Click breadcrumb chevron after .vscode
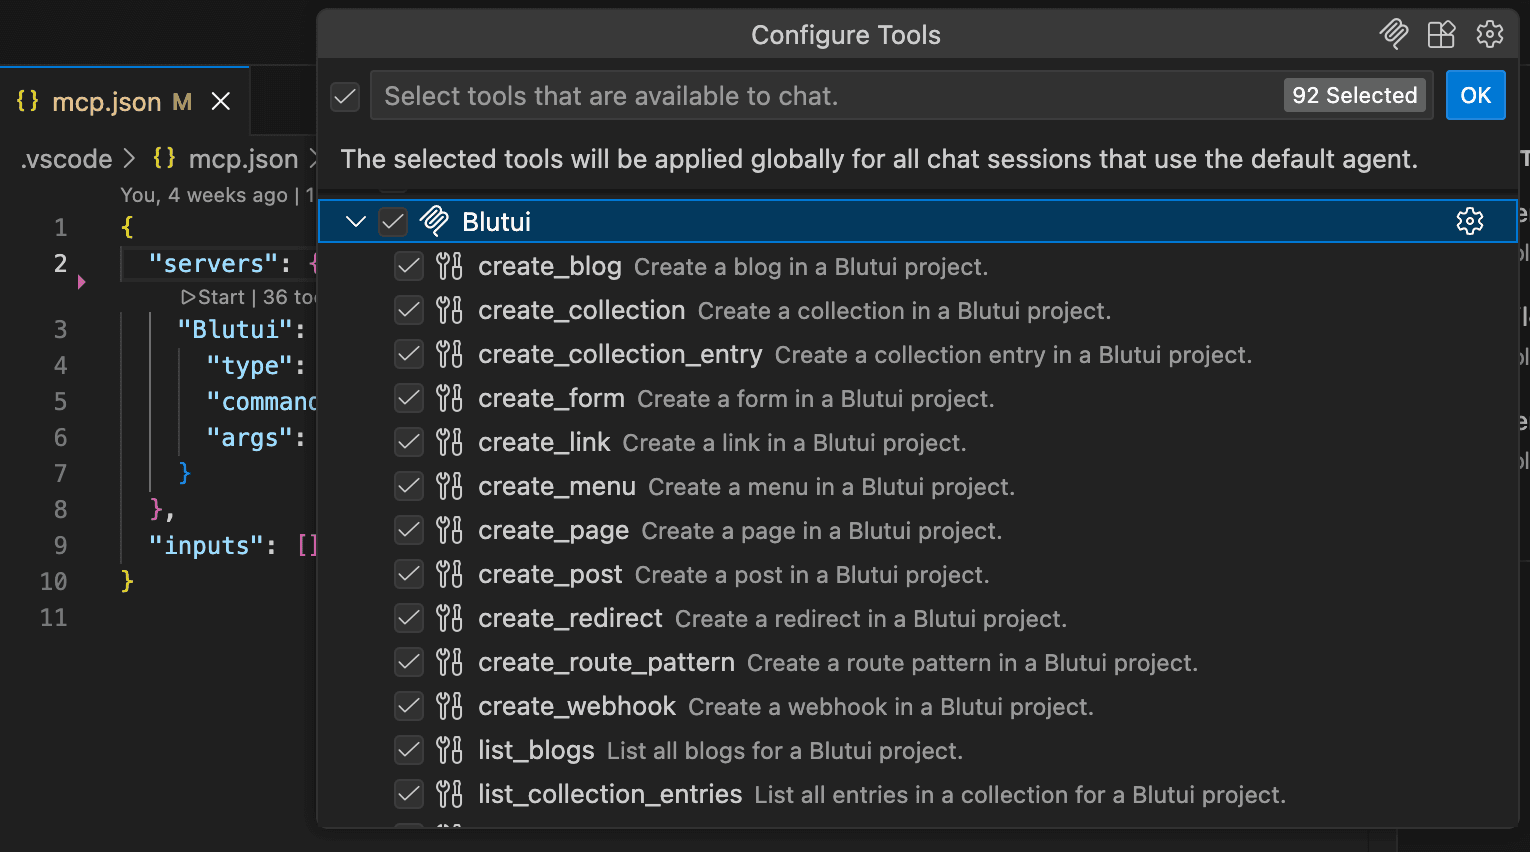The height and width of the screenshot is (852, 1530). click(x=130, y=159)
